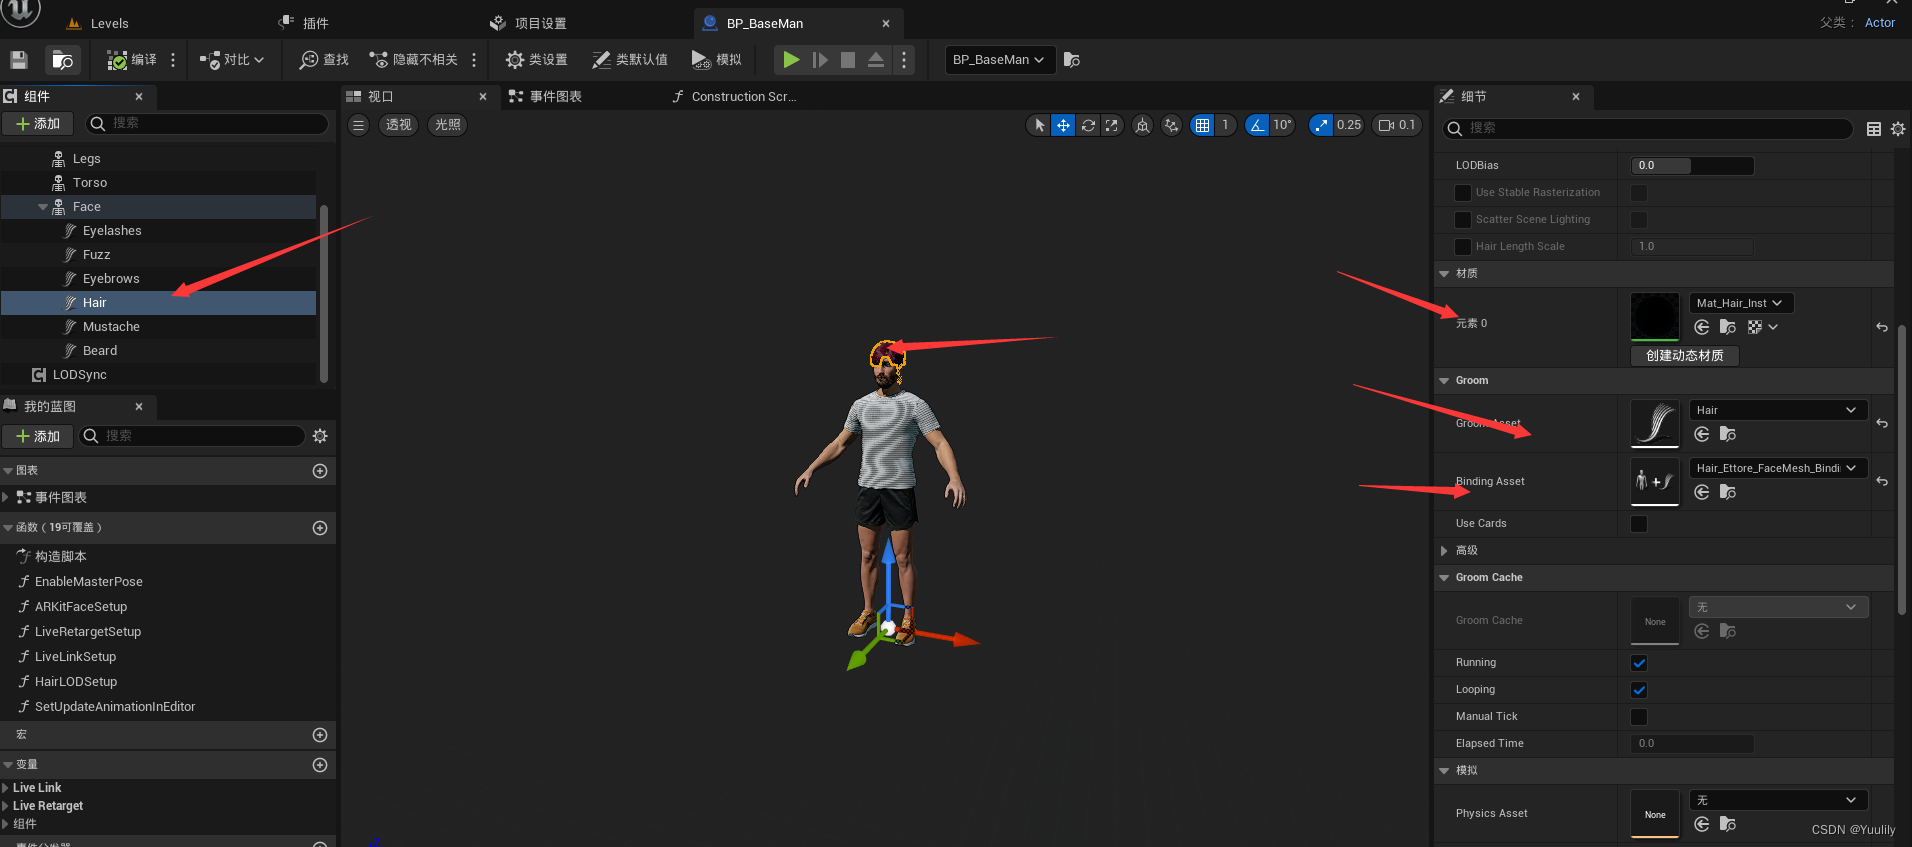Select the LODSync component
This screenshot has width=1912, height=847.
(x=79, y=374)
